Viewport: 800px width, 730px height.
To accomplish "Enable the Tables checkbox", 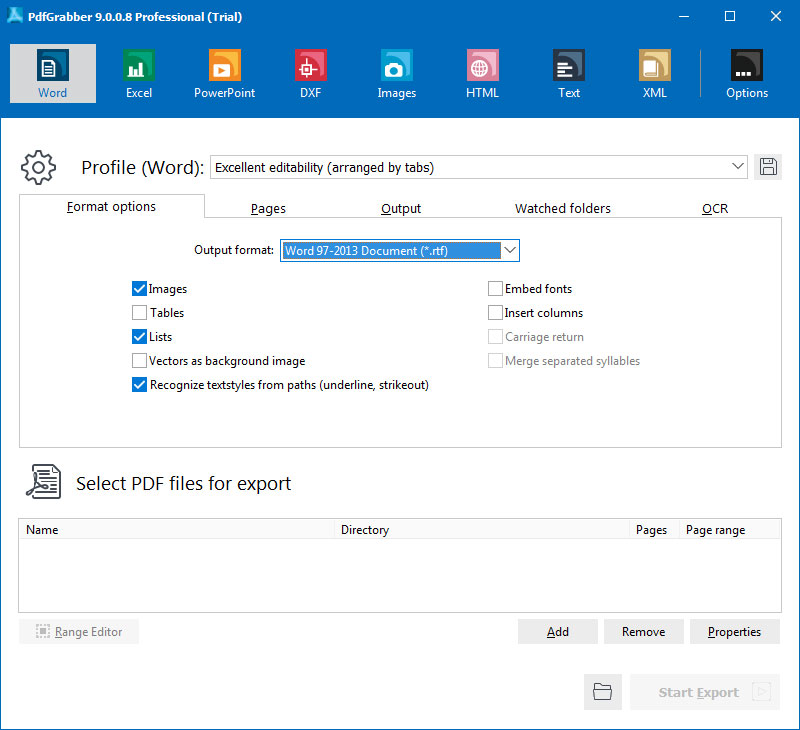I will click(x=139, y=312).
